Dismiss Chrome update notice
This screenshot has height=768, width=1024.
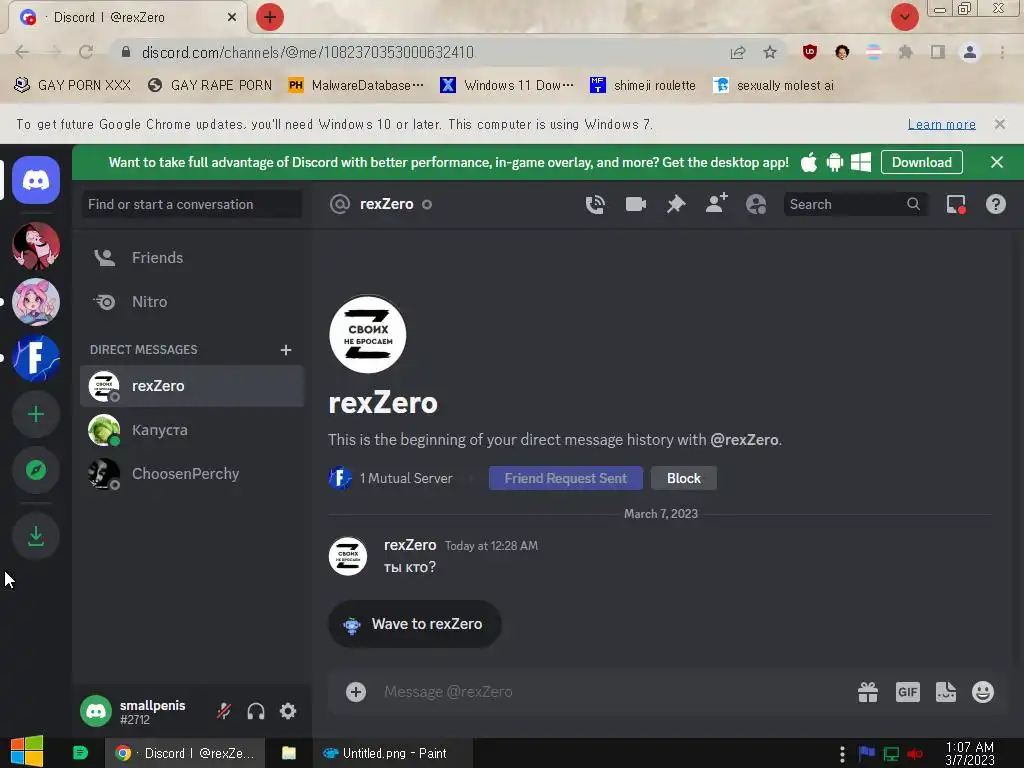click(x=1000, y=124)
